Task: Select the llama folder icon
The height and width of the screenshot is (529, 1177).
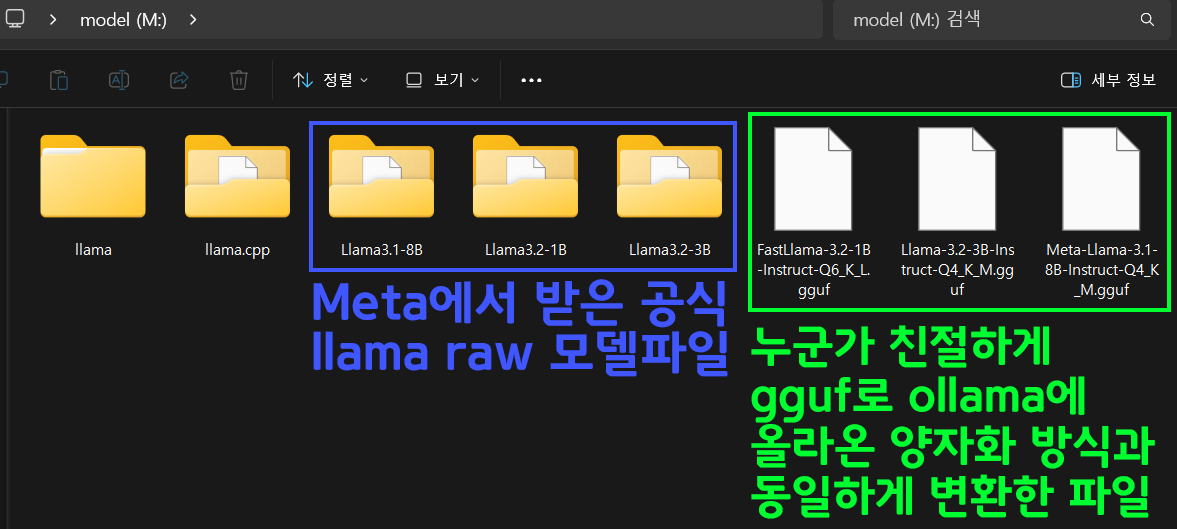Action: (93, 176)
